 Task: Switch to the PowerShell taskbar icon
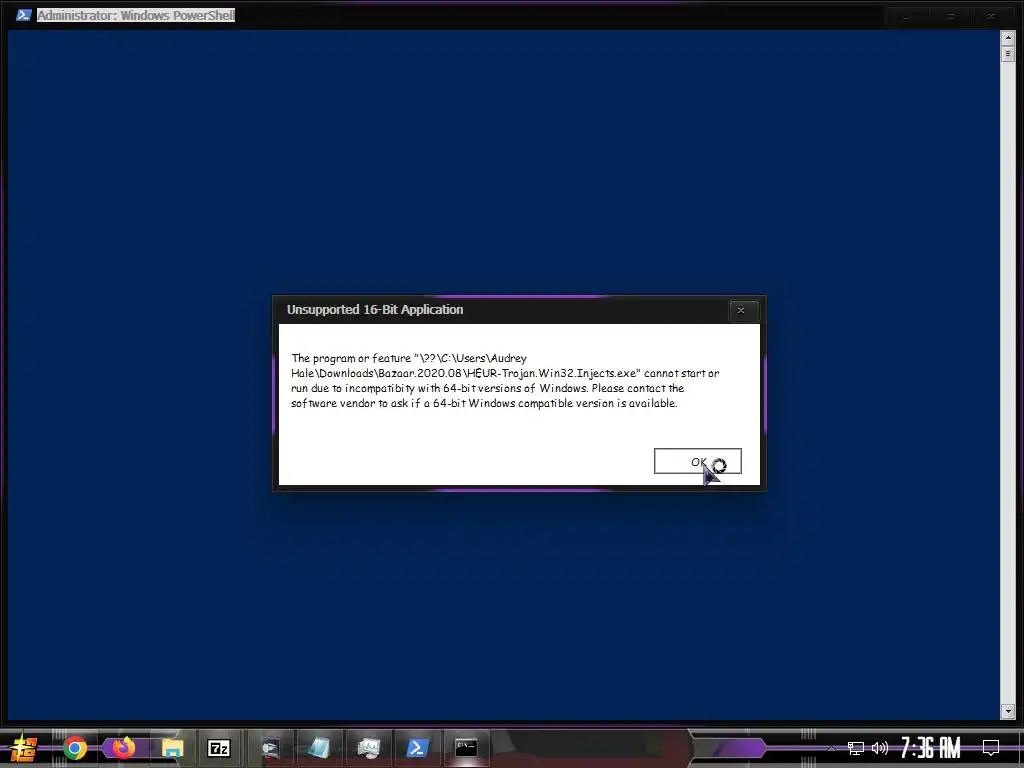(417, 748)
